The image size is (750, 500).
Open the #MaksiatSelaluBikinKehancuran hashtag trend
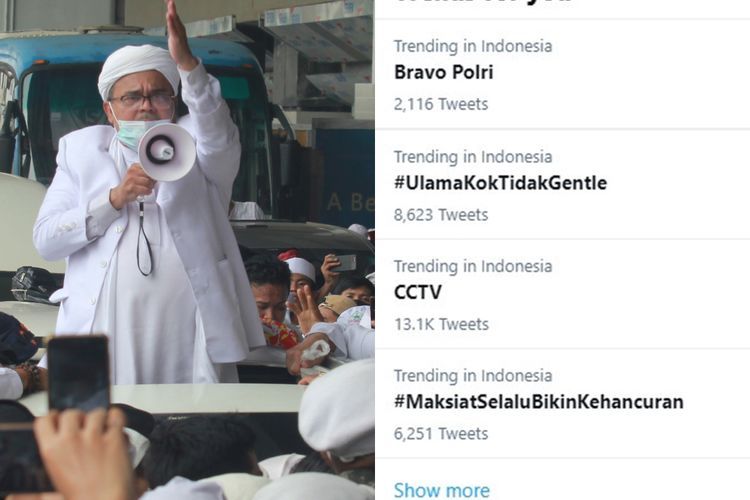539,401
